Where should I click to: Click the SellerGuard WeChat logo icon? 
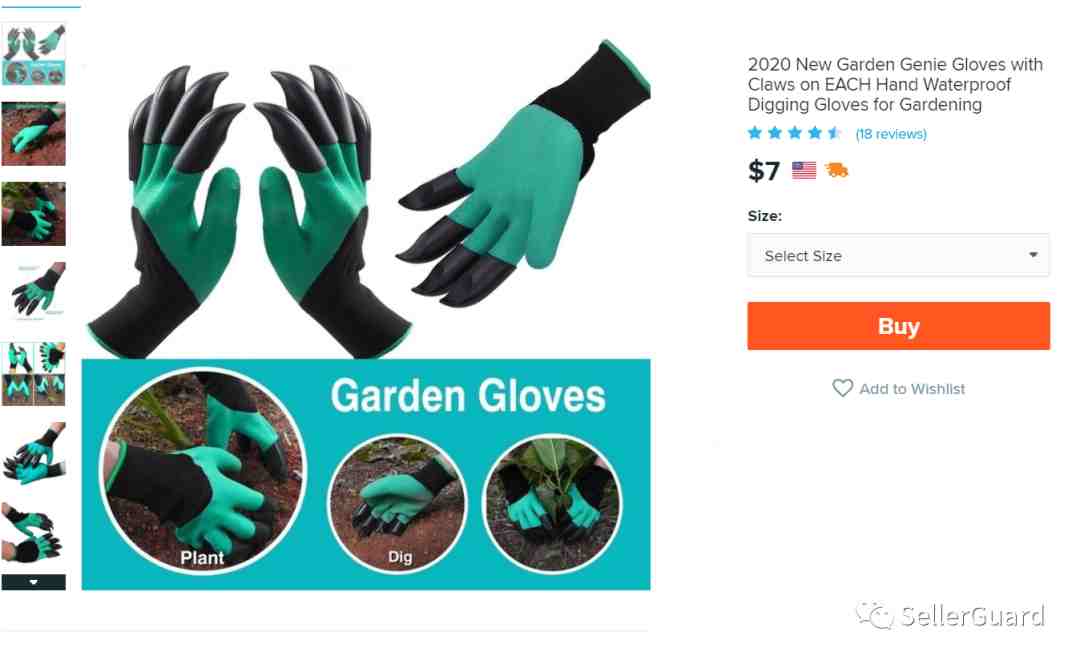pyautogui.click(x=874, y=615)
